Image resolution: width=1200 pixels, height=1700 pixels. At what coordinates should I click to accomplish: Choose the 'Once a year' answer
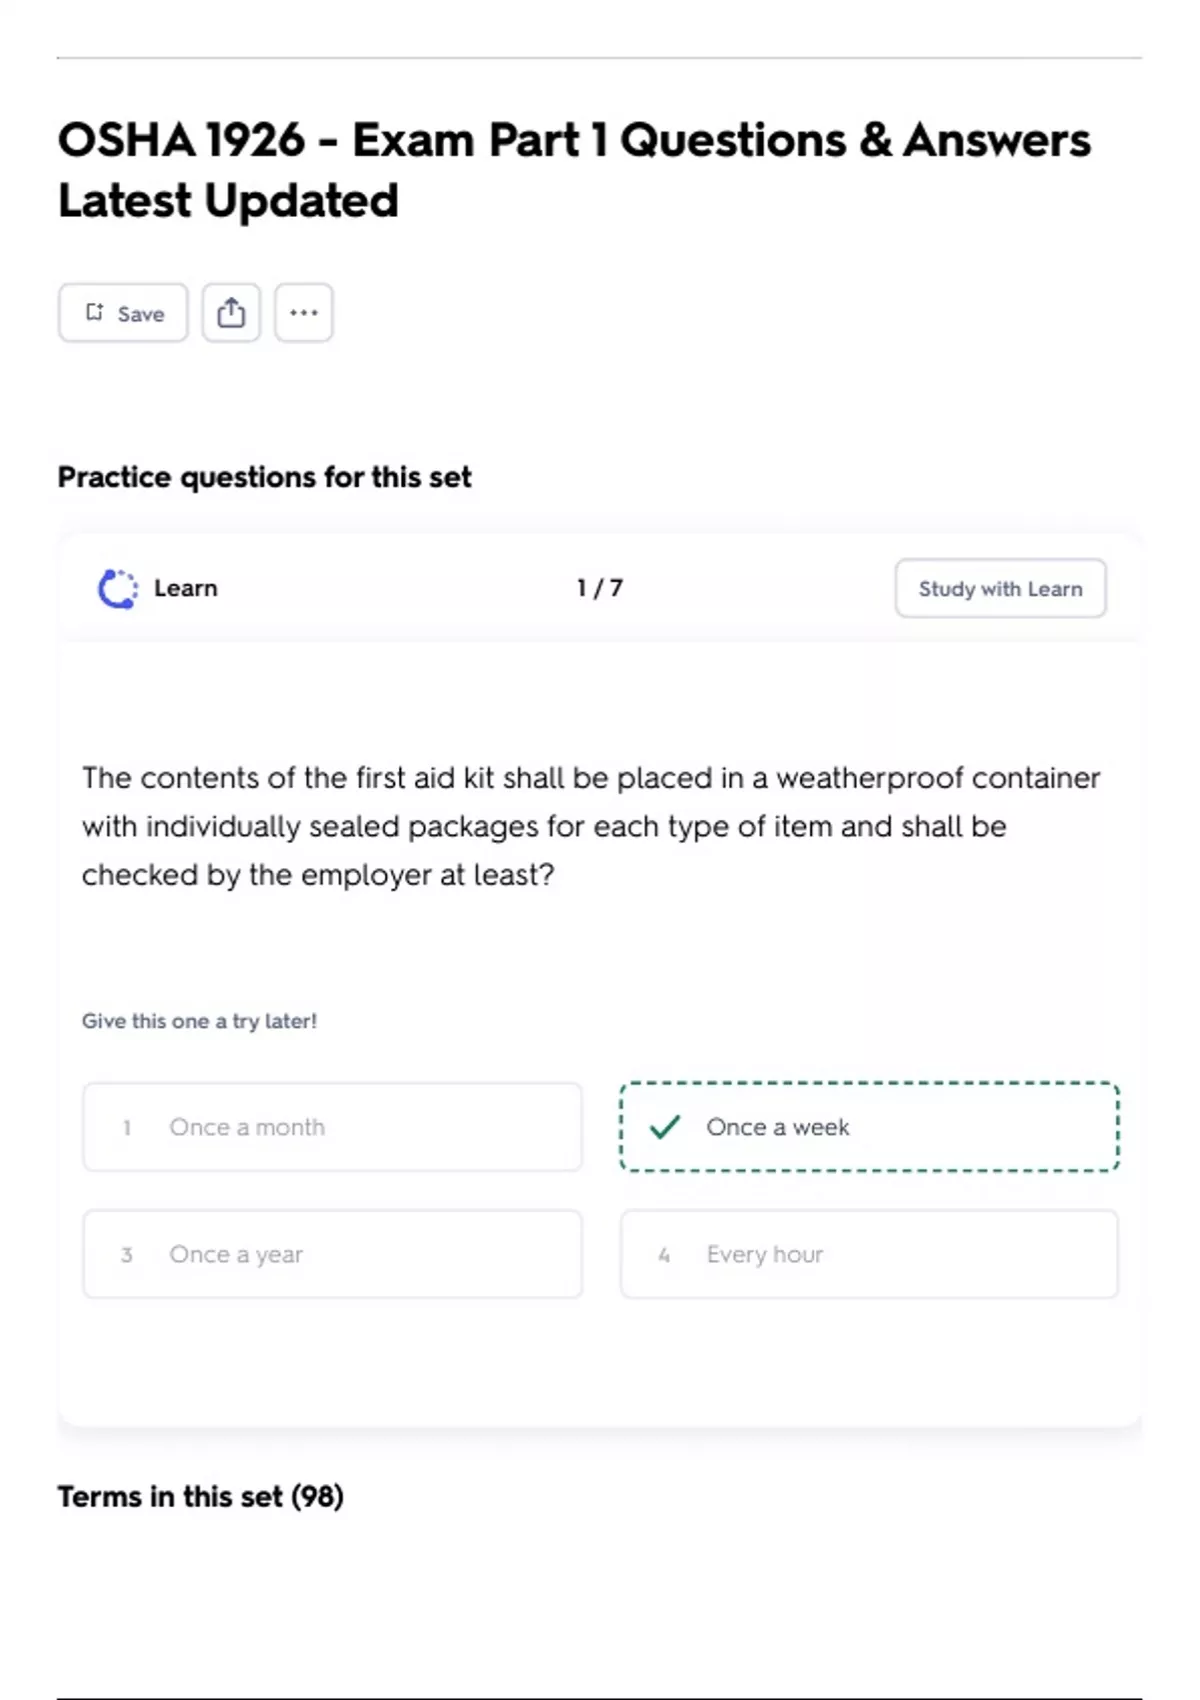tap(332, 1254)
